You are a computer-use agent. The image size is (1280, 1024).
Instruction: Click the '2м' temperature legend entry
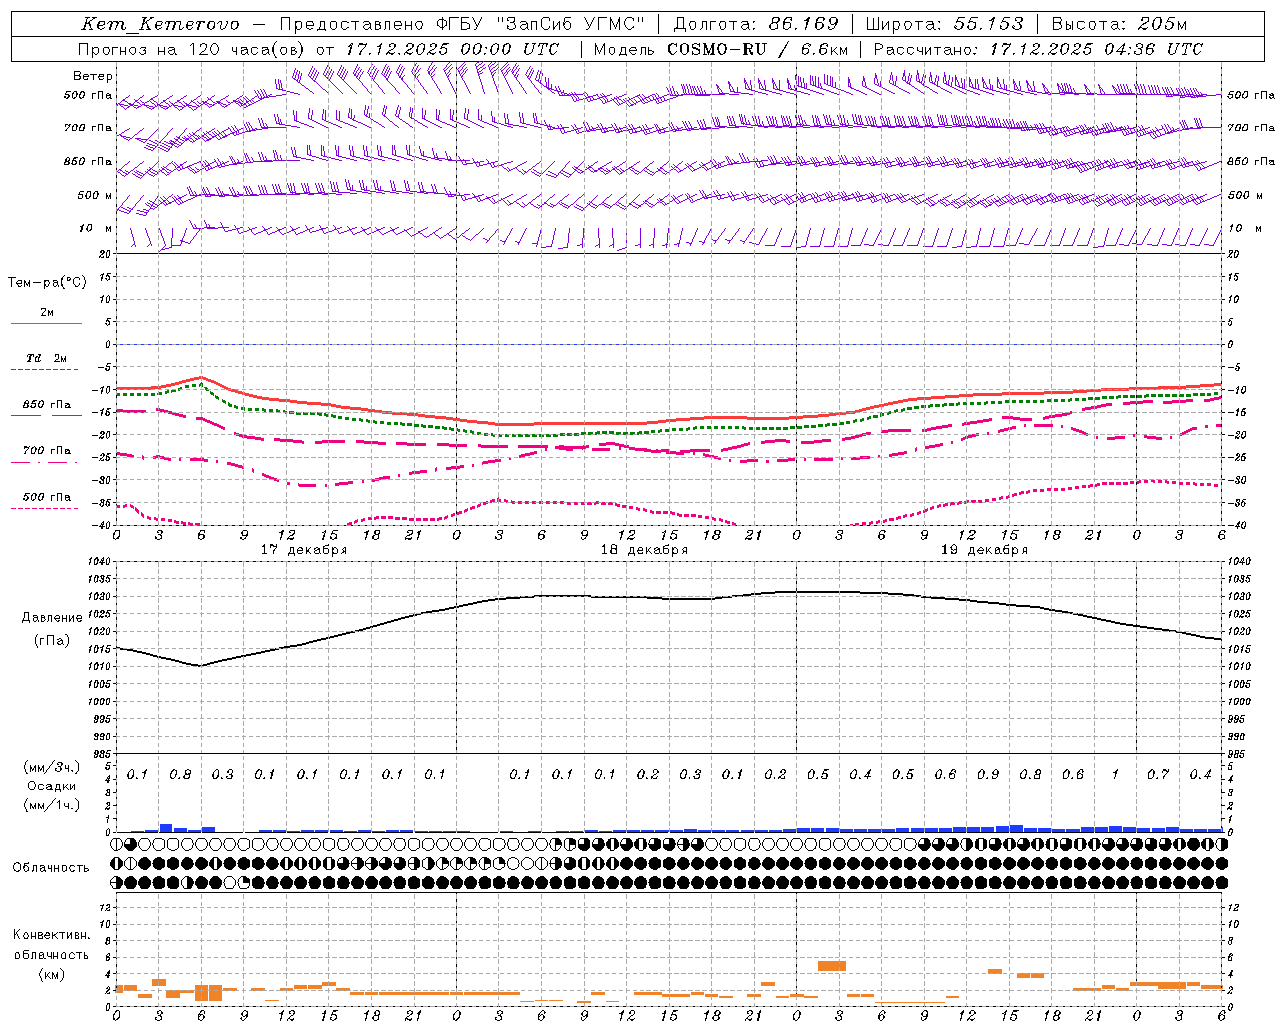point(47,313)
